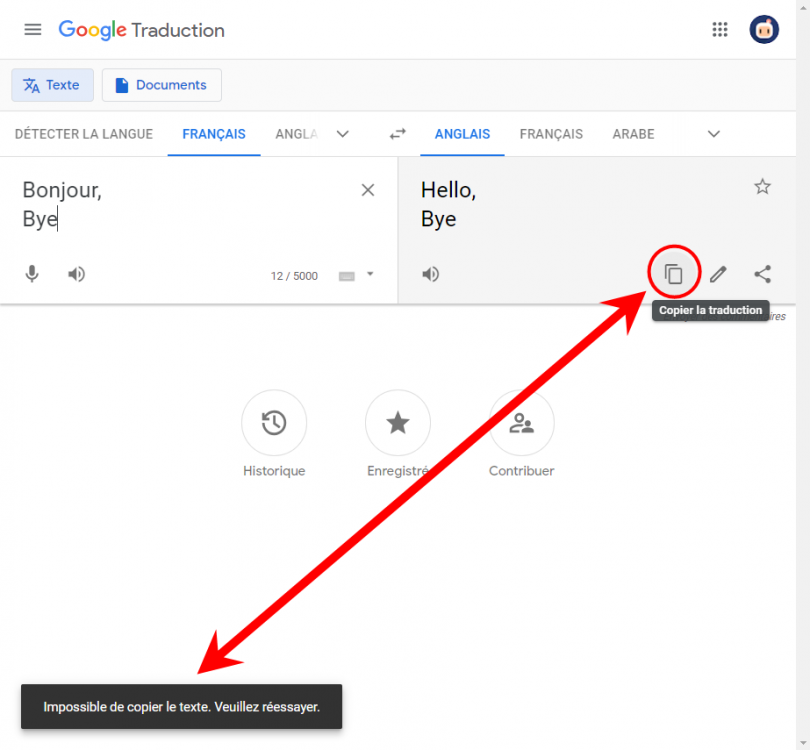Share the translation
This screenshot has height=750, width=810.
tap(762, 274)
